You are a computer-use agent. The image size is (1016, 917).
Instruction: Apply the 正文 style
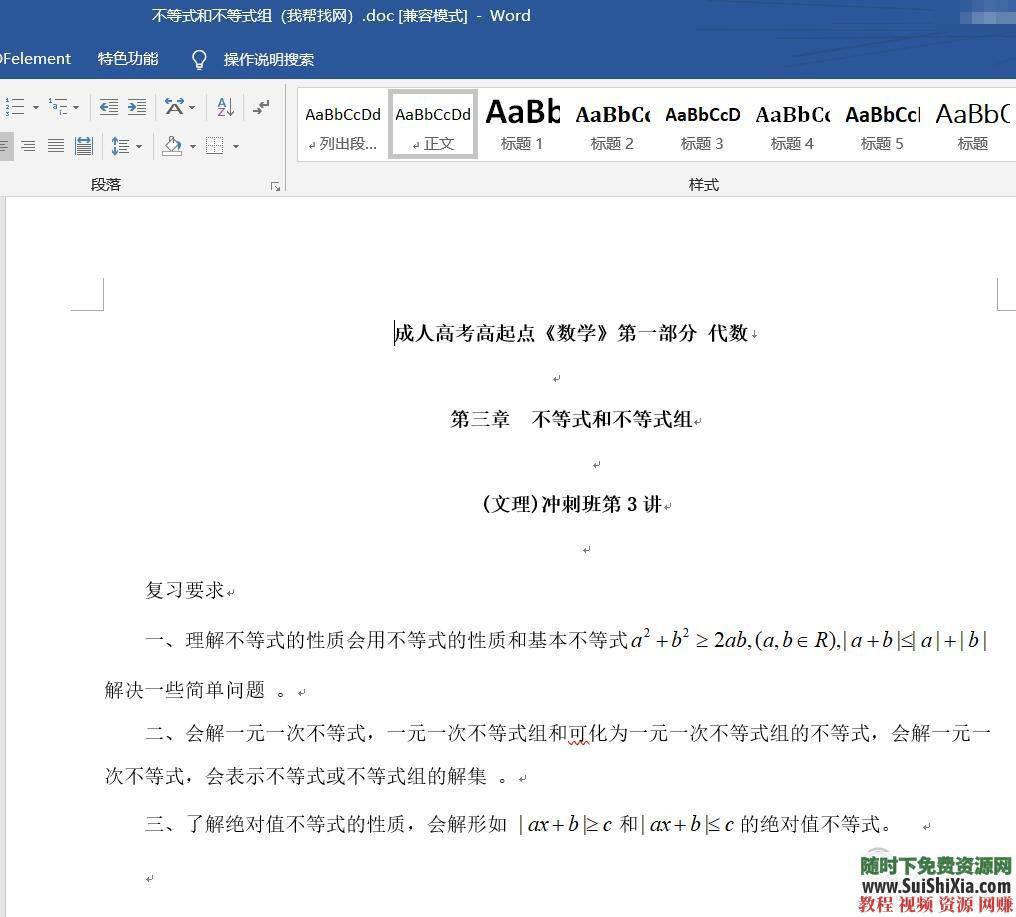tap(432, 124)
